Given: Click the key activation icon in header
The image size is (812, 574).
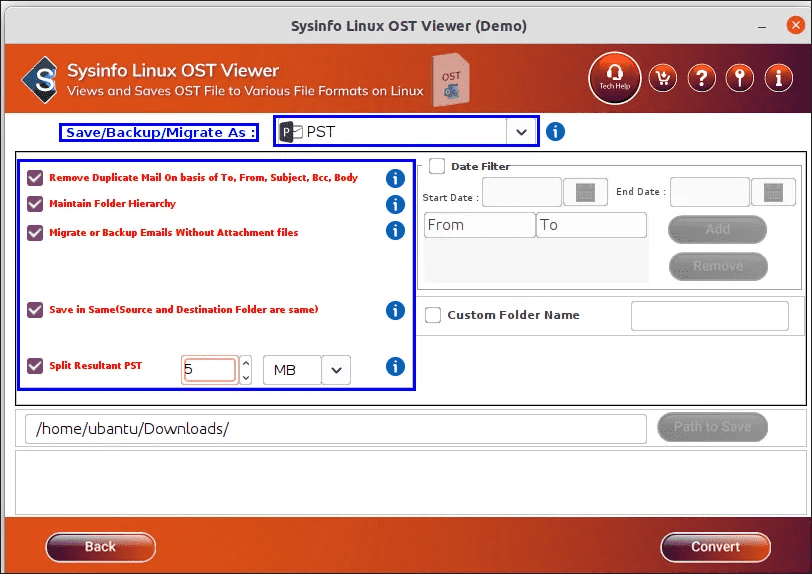Looking at the screenshot, I should point(740,78).
